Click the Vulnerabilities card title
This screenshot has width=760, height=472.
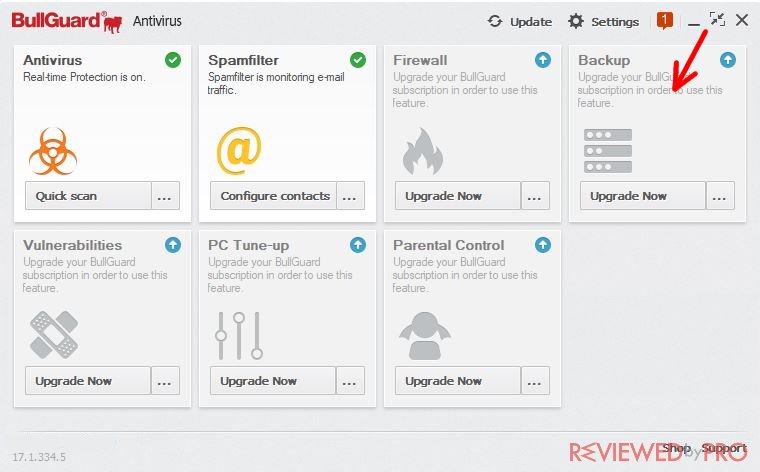73,245
